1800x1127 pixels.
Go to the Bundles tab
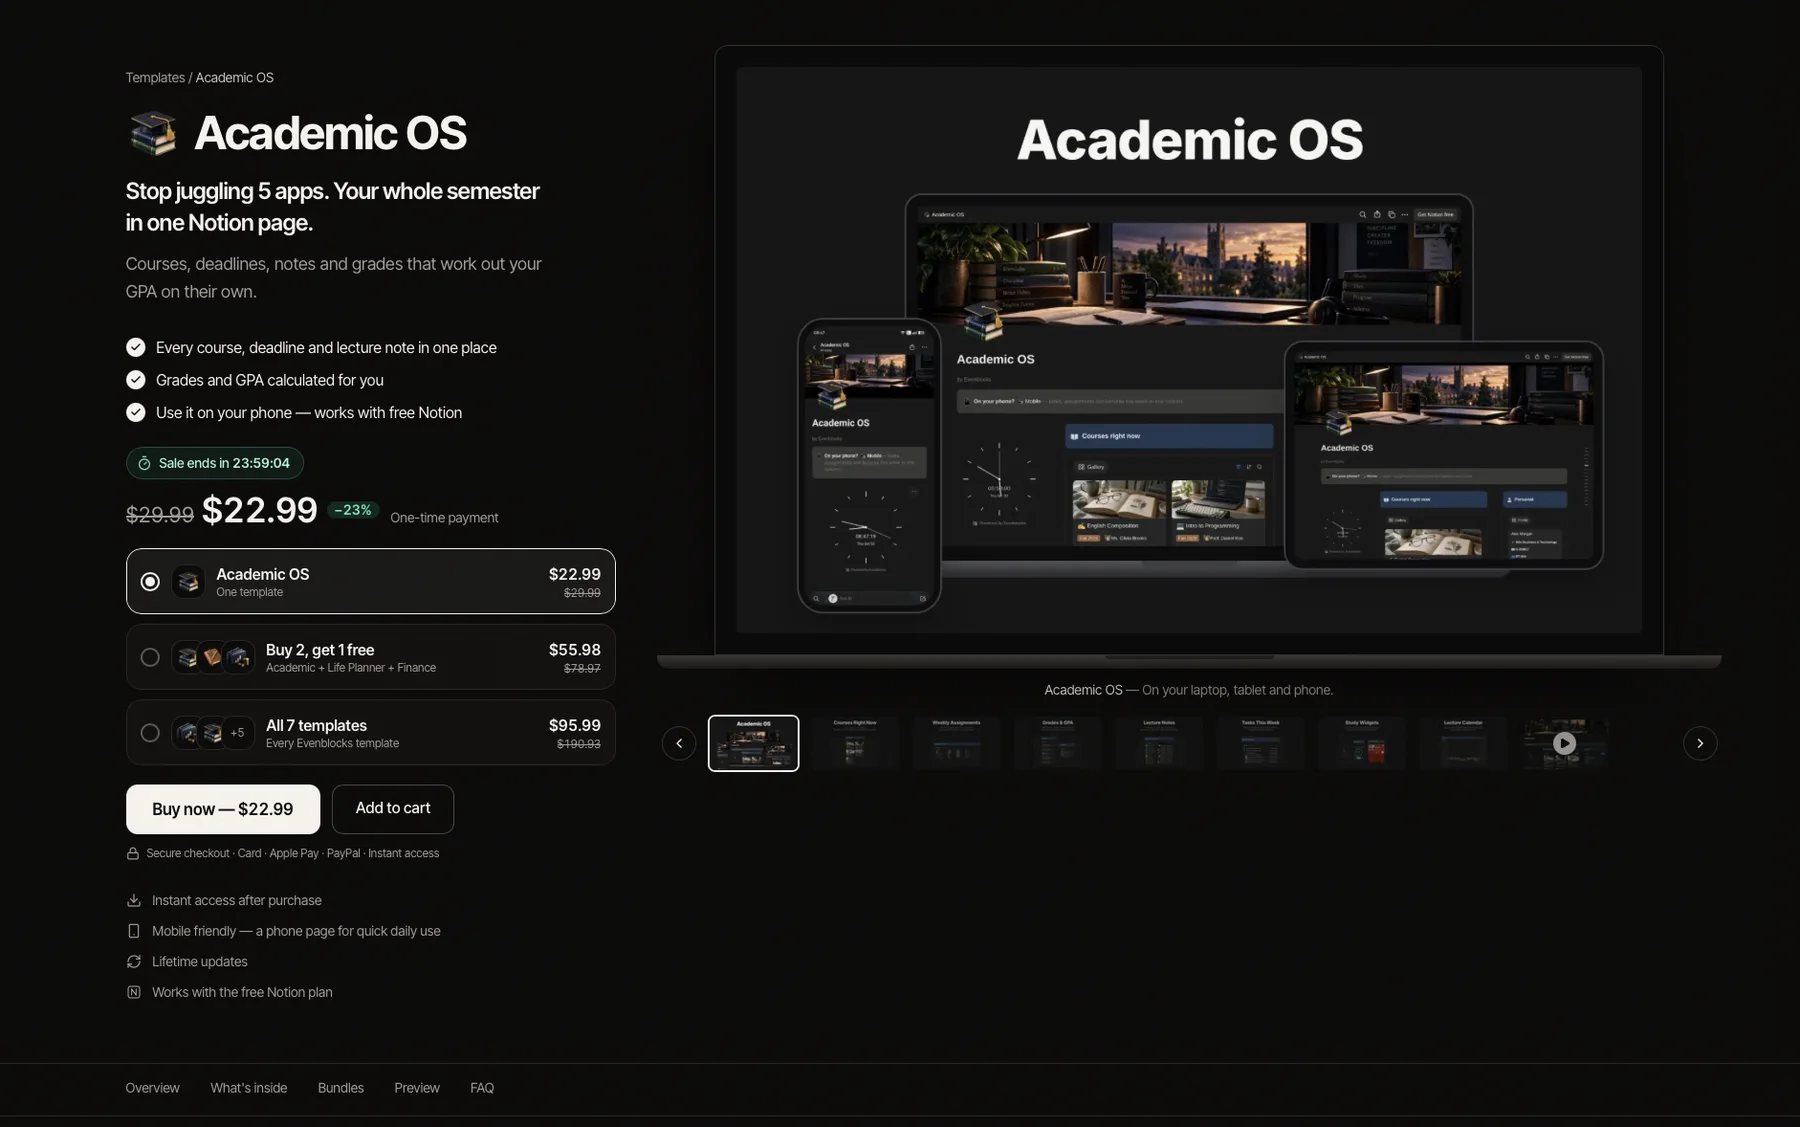point(341,1088)
